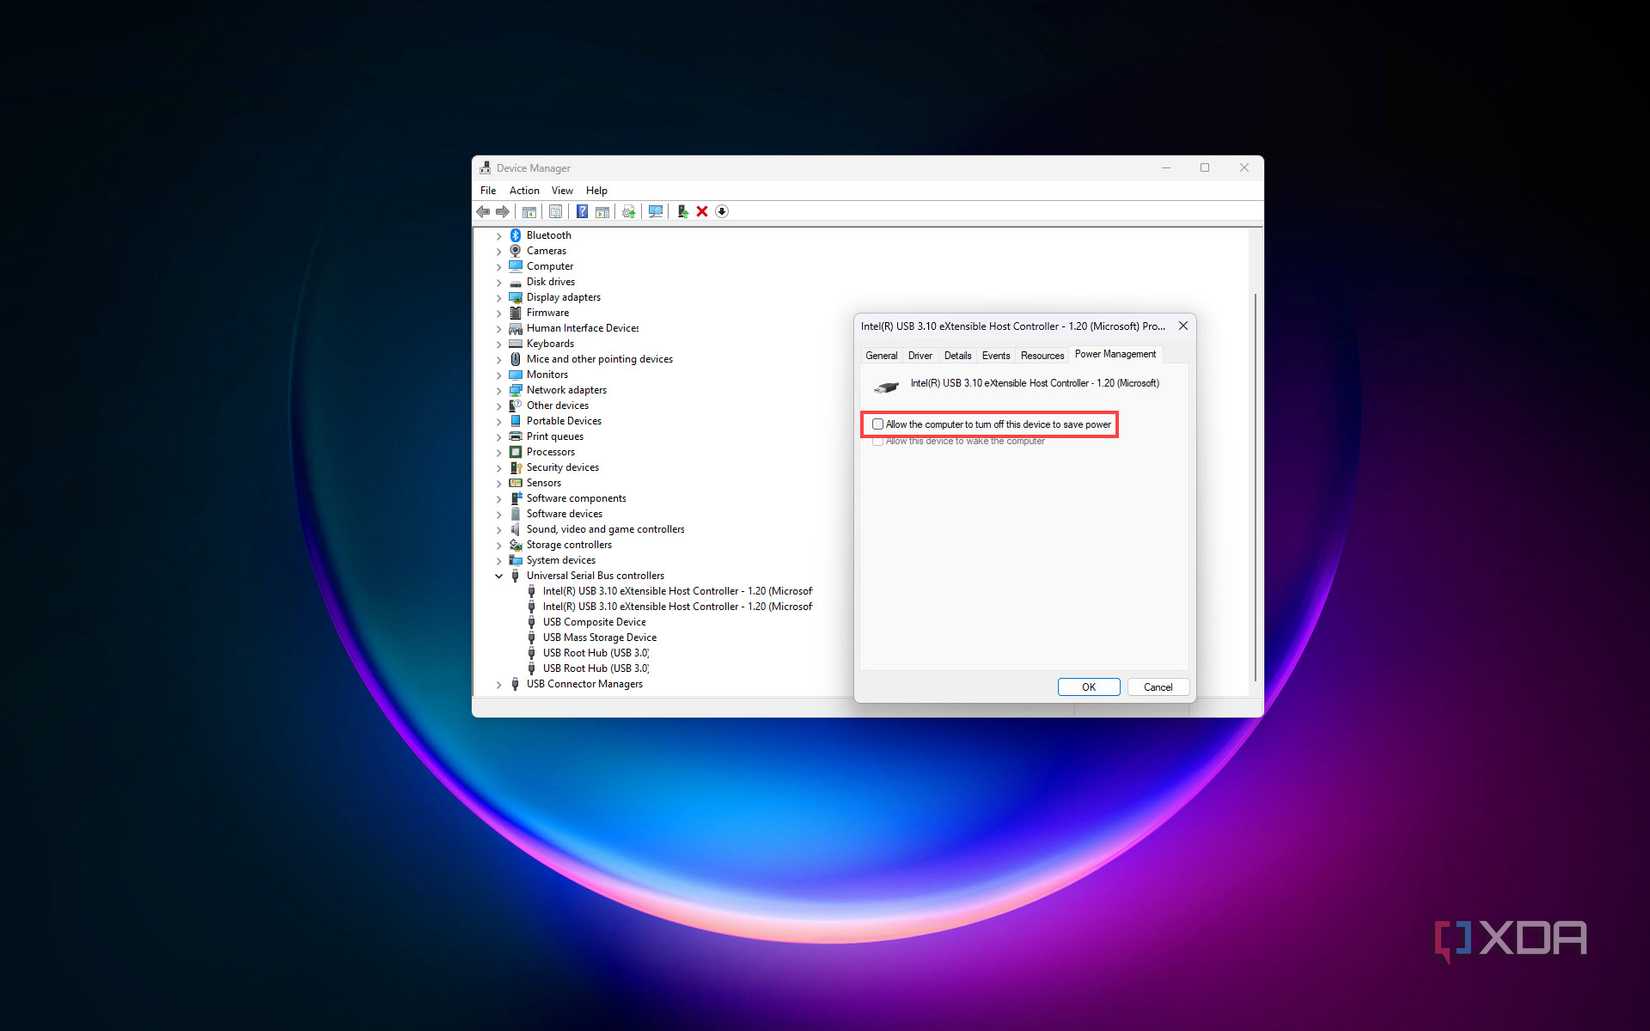Expand the Network adapters category

click(x=499, y=390)
